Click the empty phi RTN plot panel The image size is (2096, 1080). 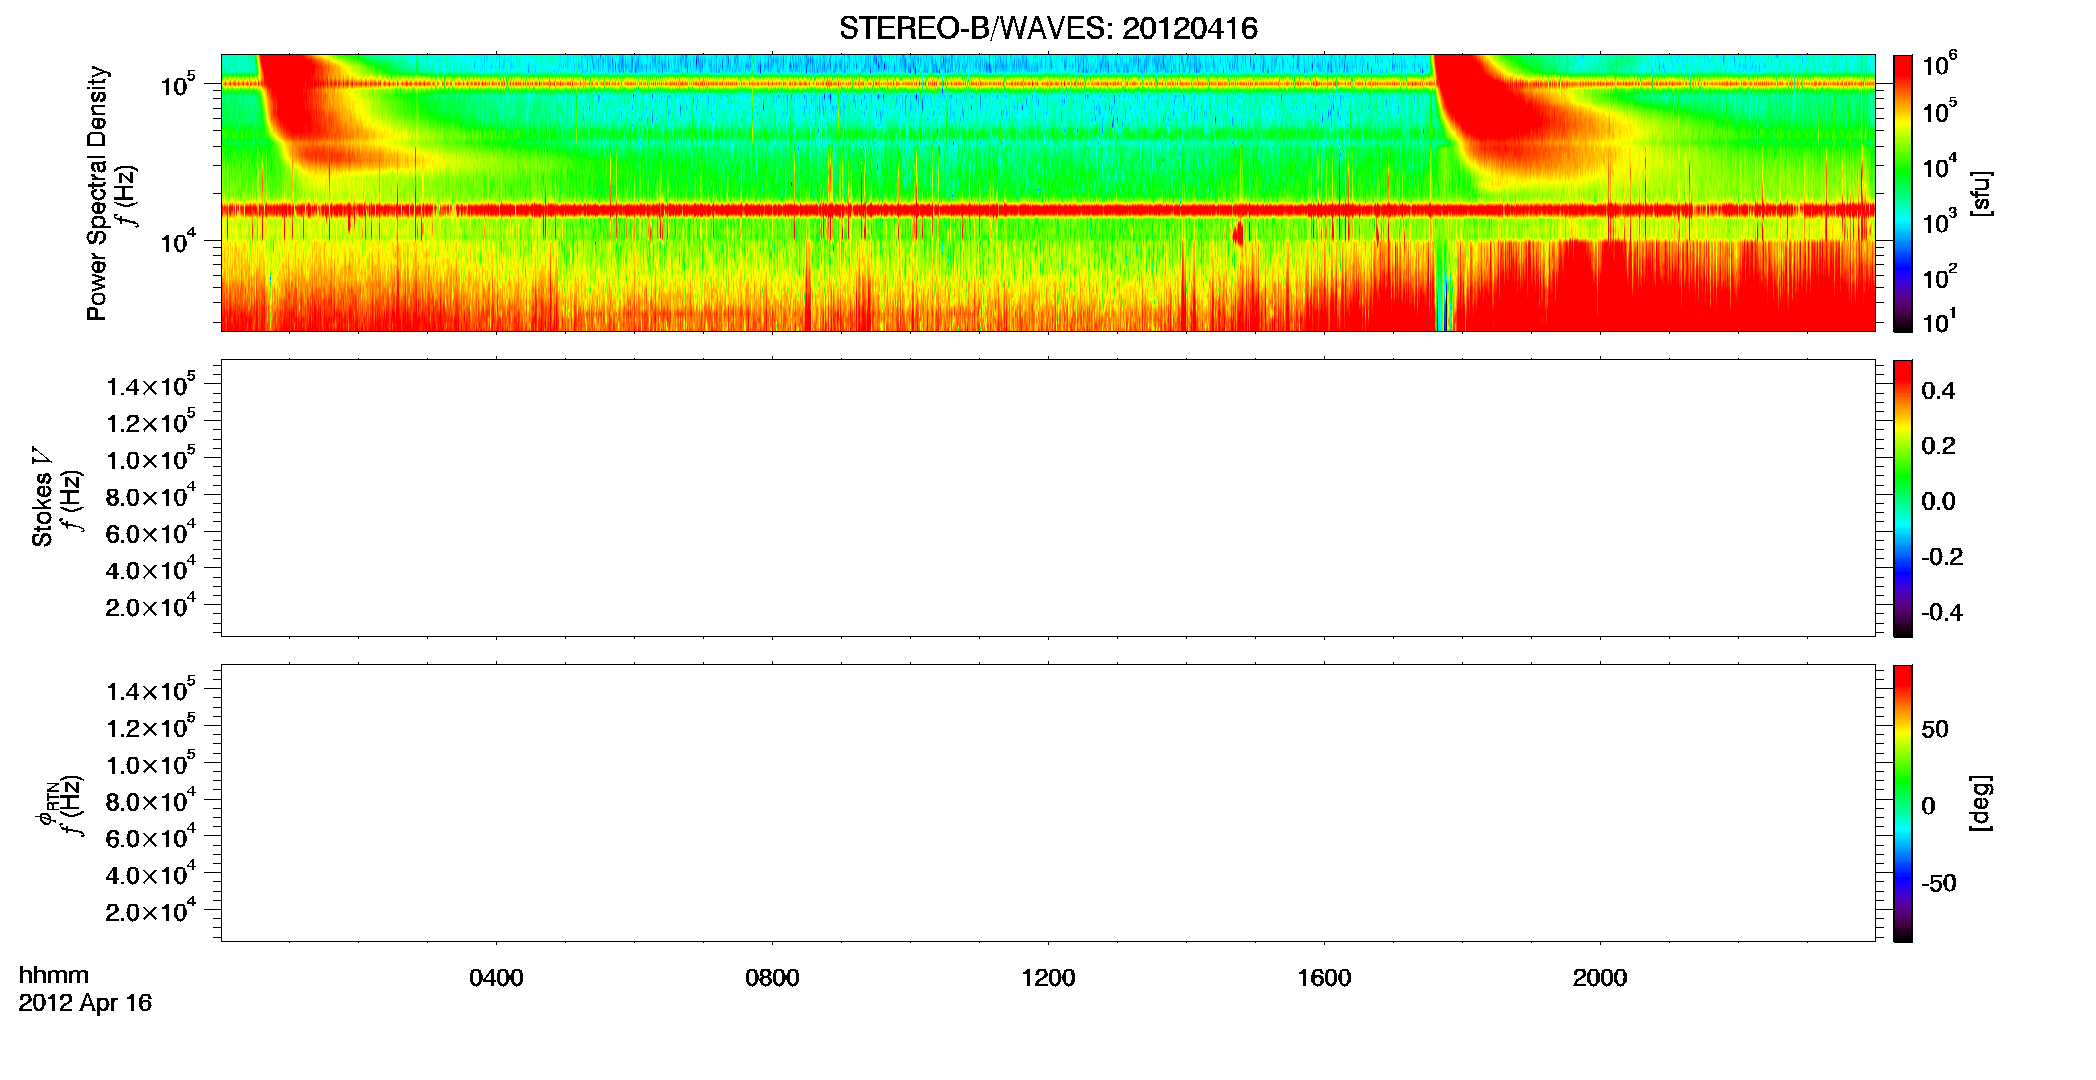[x=1048, y=803]
